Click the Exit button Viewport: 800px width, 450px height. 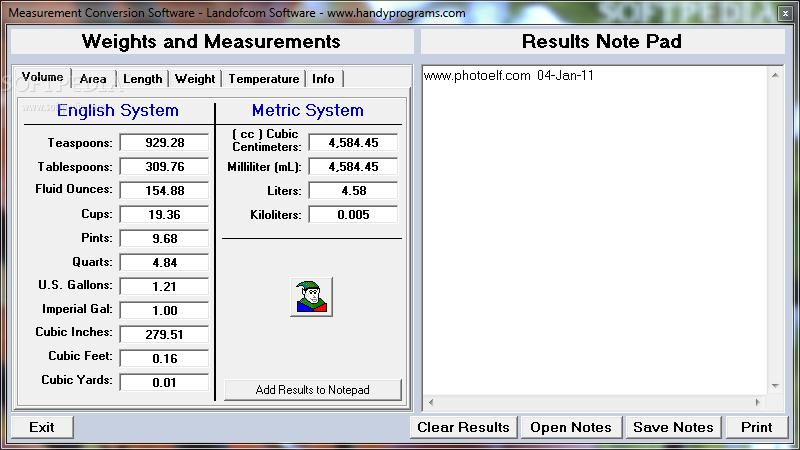pyautogui.click(x=42, y=427)
